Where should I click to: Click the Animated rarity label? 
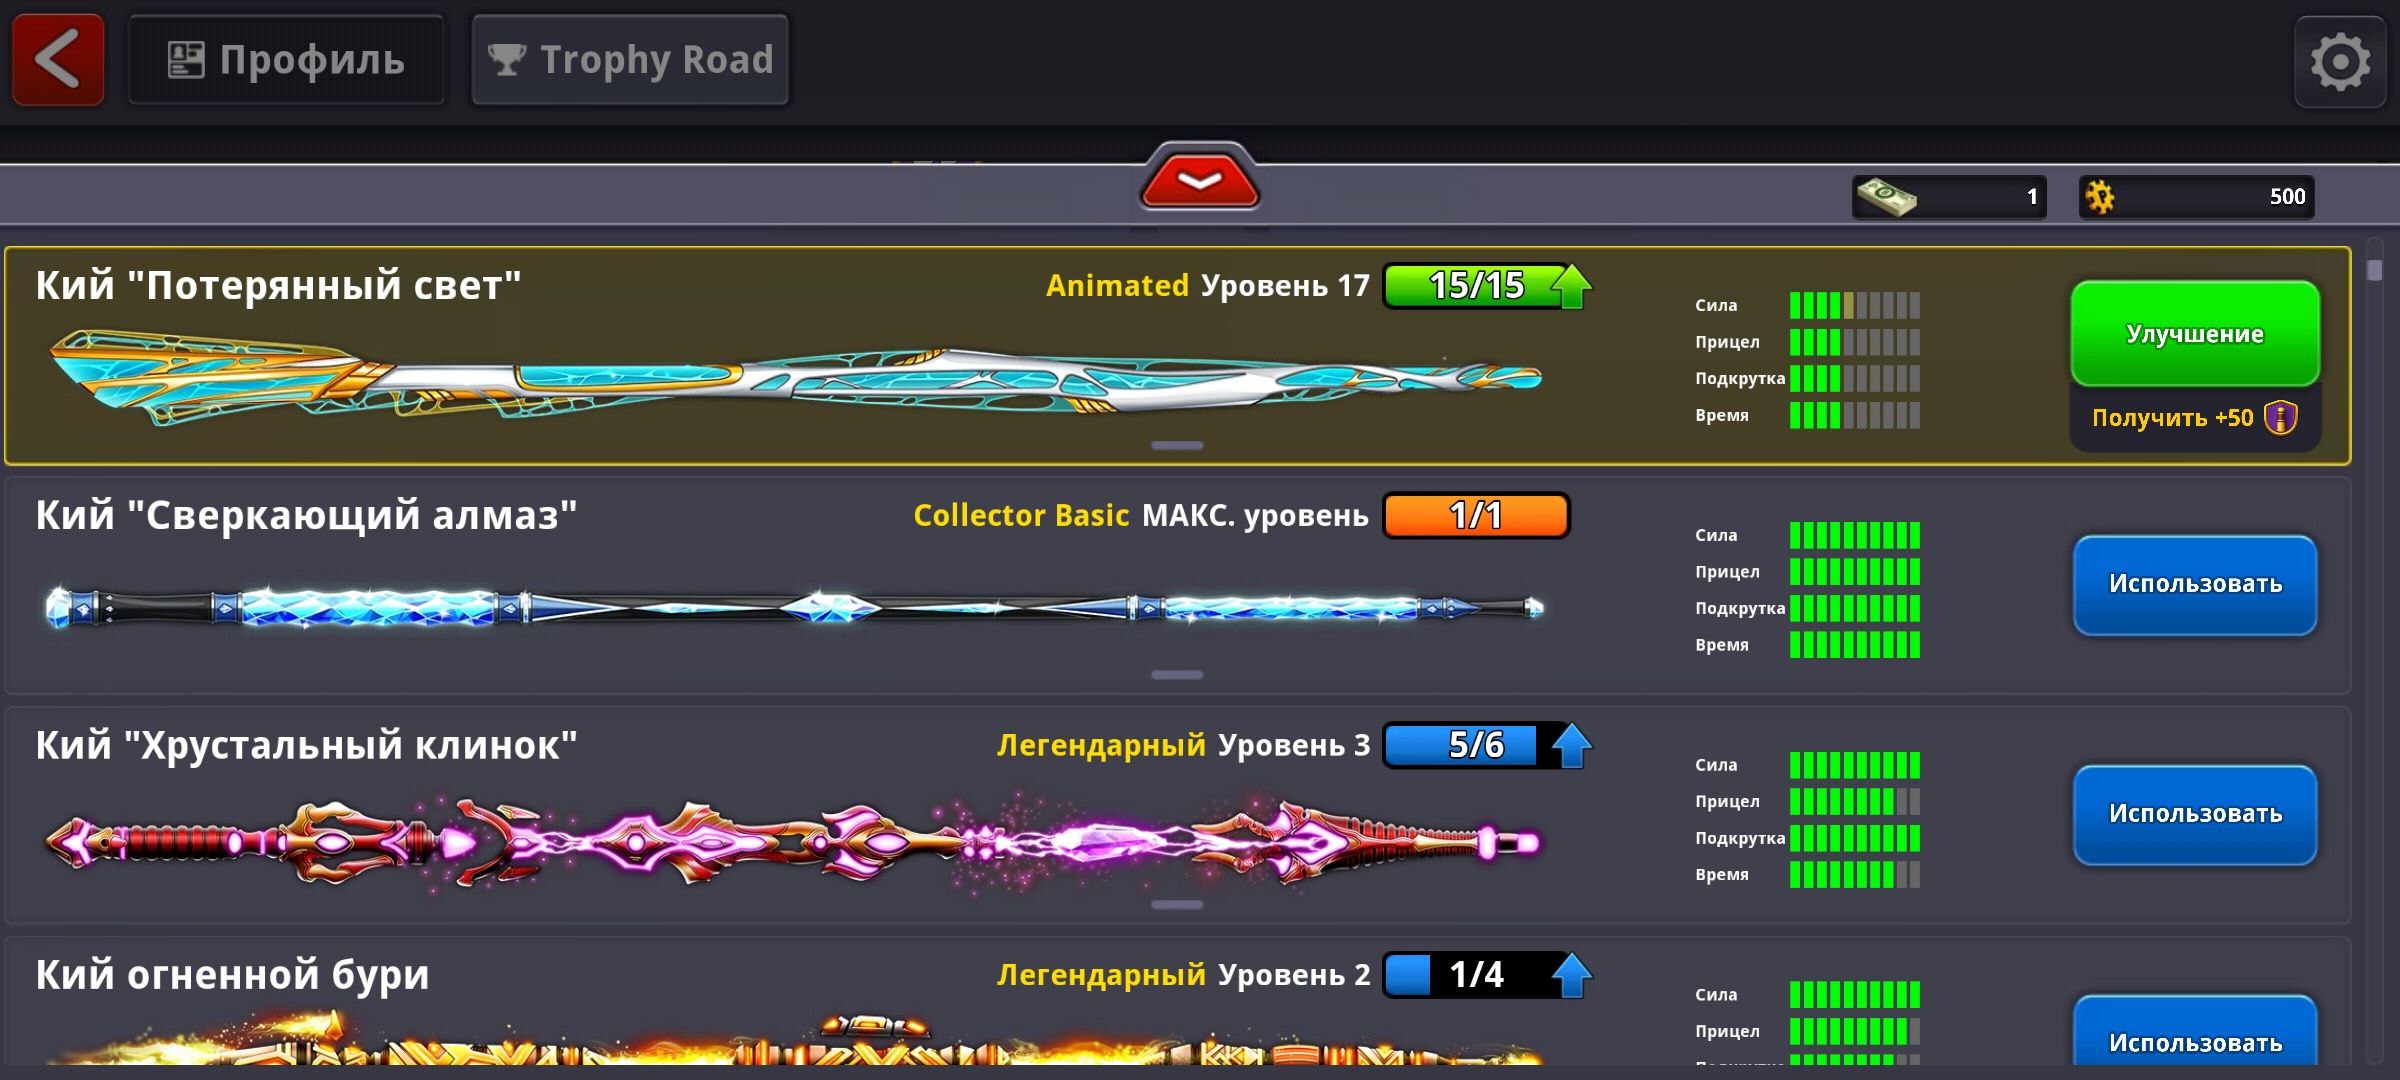click(x=1117, y=286)
